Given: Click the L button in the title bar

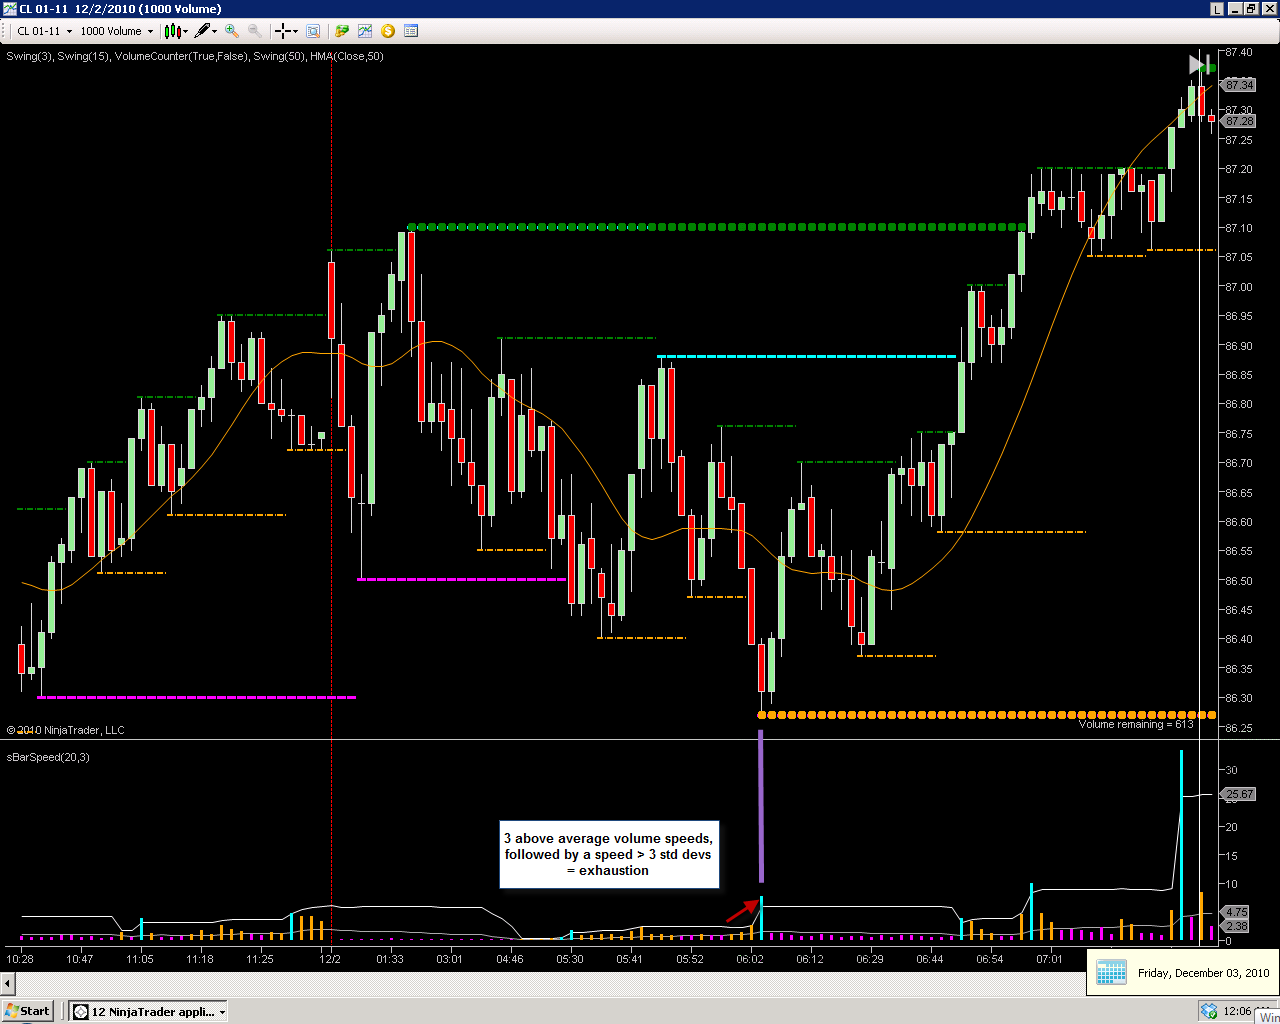Looking at the screenshot, I should click(x=1217, y=9).
